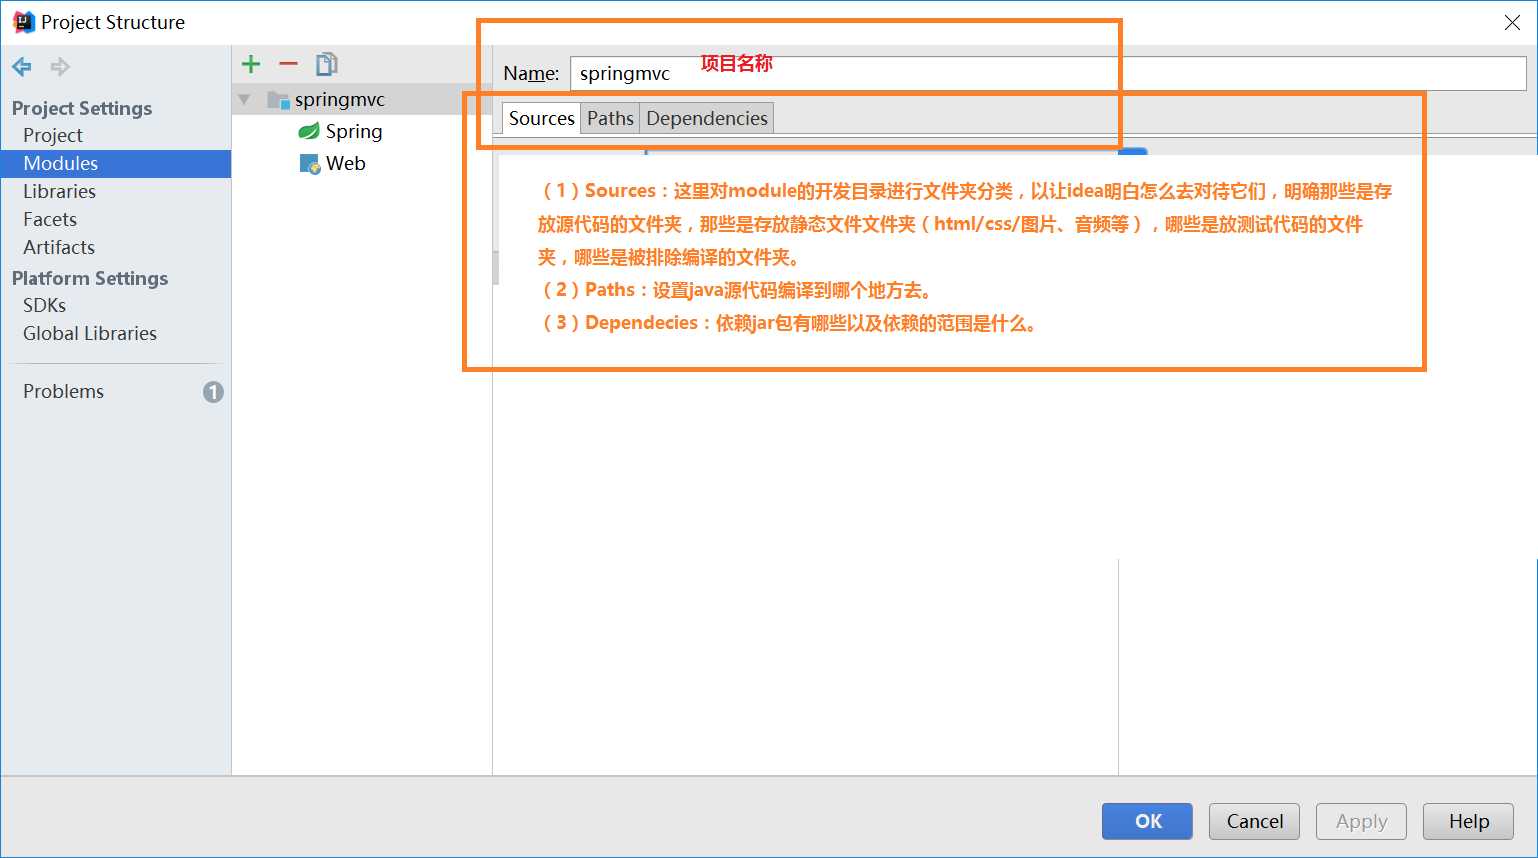Image resolution: width=1538 pixels, height=858 pixels.
Task: Copy the module using copy icon
Action: coord(327,64)
